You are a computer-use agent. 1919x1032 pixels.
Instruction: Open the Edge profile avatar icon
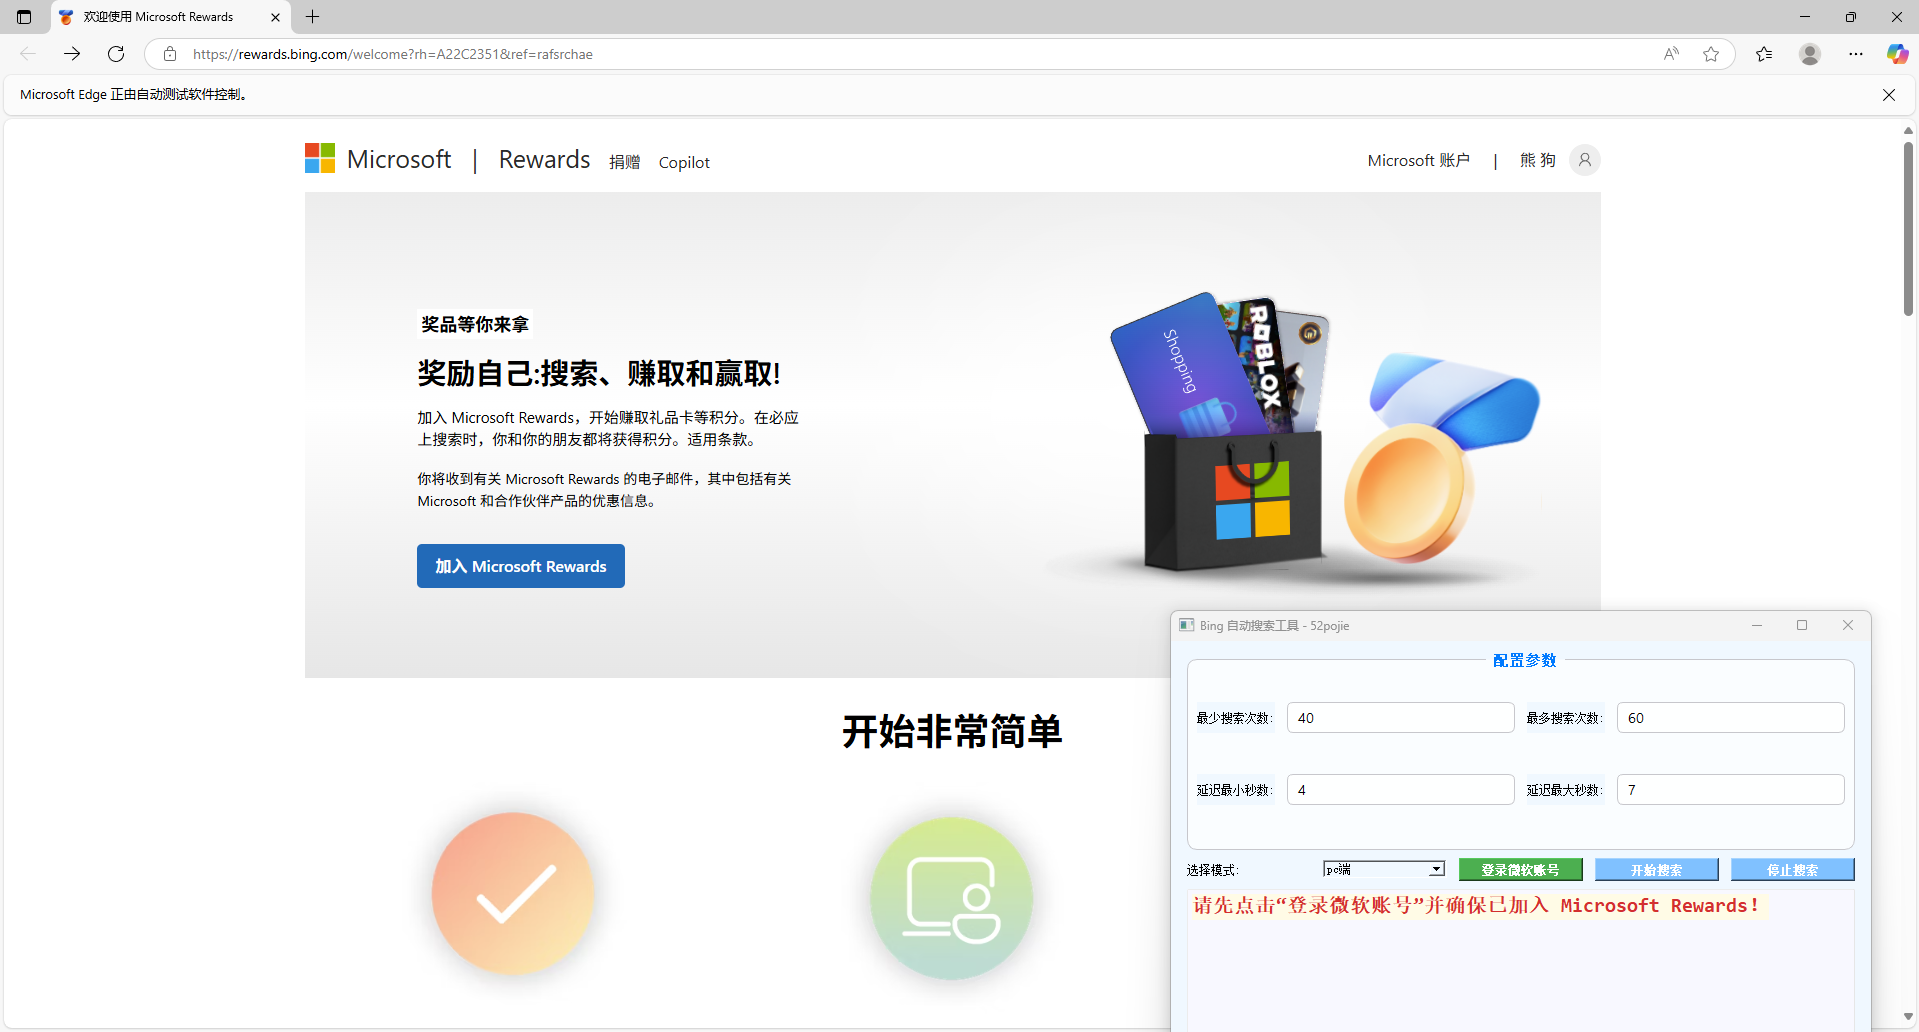pyautogui.click(x=1809, y=54)
